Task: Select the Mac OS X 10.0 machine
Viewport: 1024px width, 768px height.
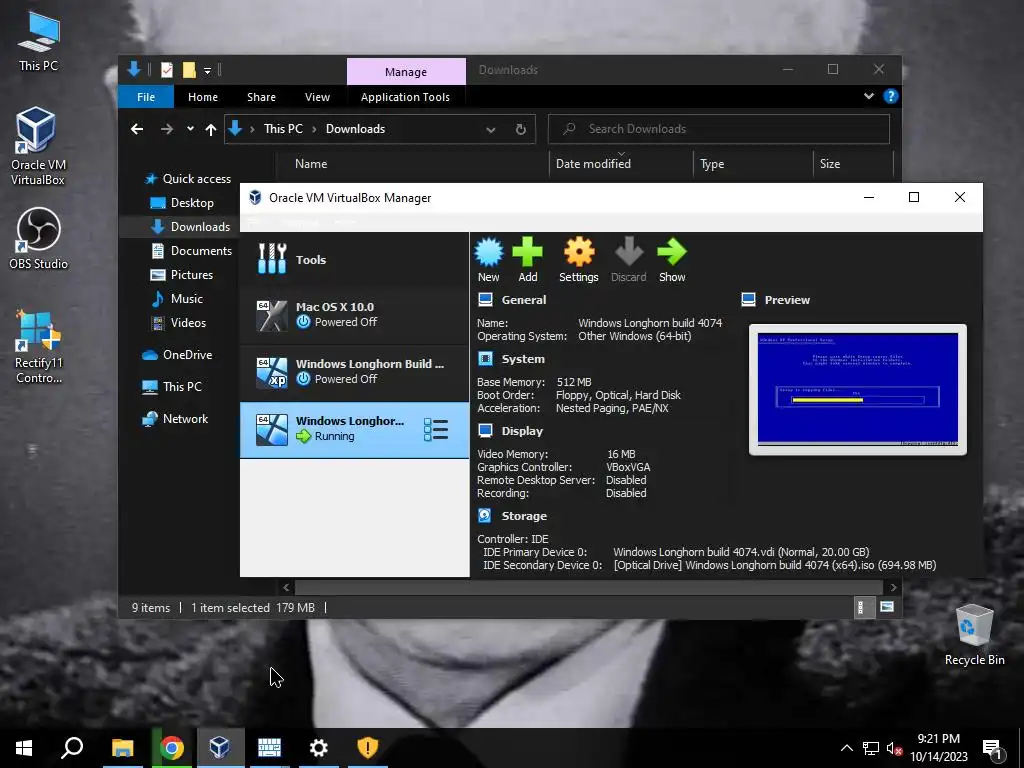Action: tap(355, 315)
